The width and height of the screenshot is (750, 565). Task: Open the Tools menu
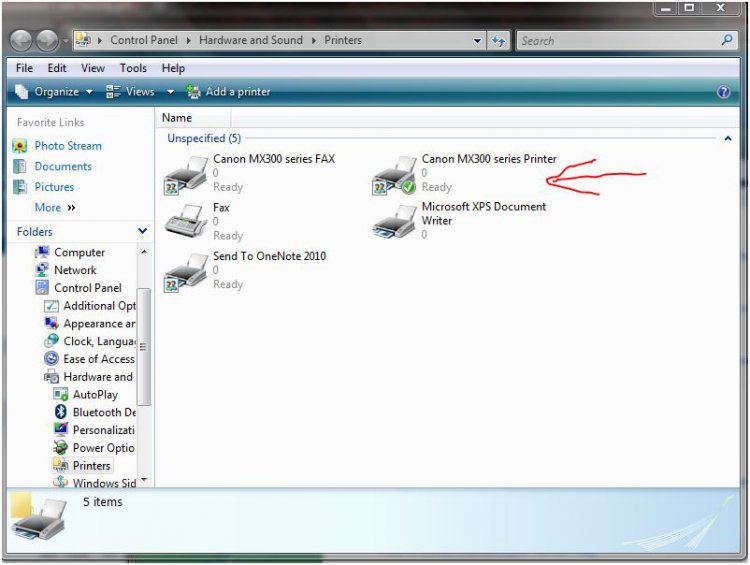coord(133,68)
